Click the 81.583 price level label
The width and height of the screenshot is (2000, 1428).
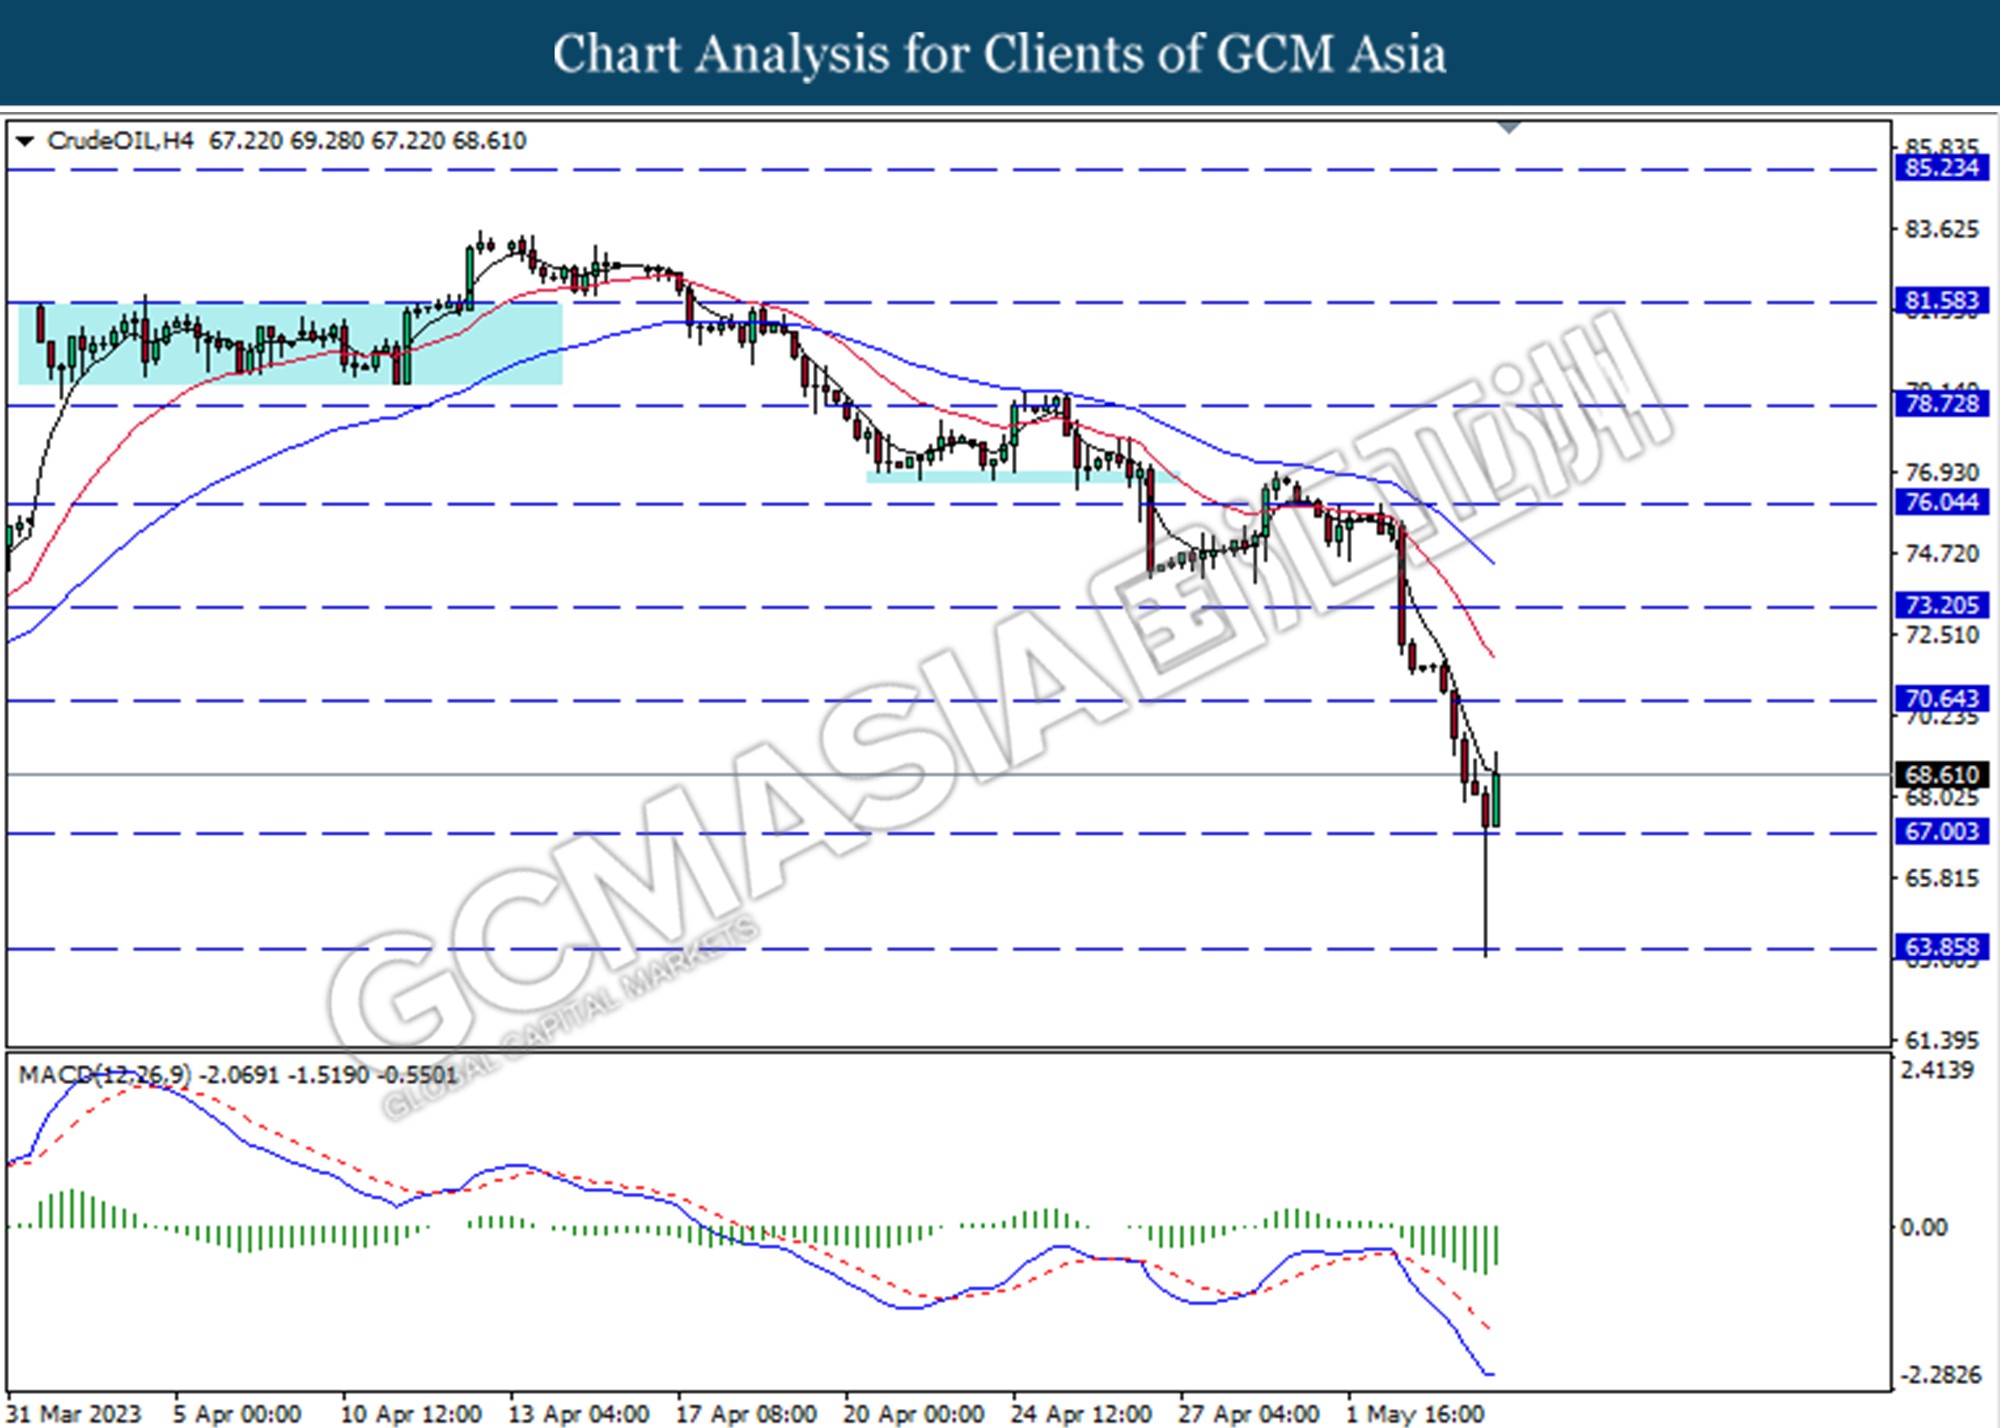click(x=1941, y=301)
